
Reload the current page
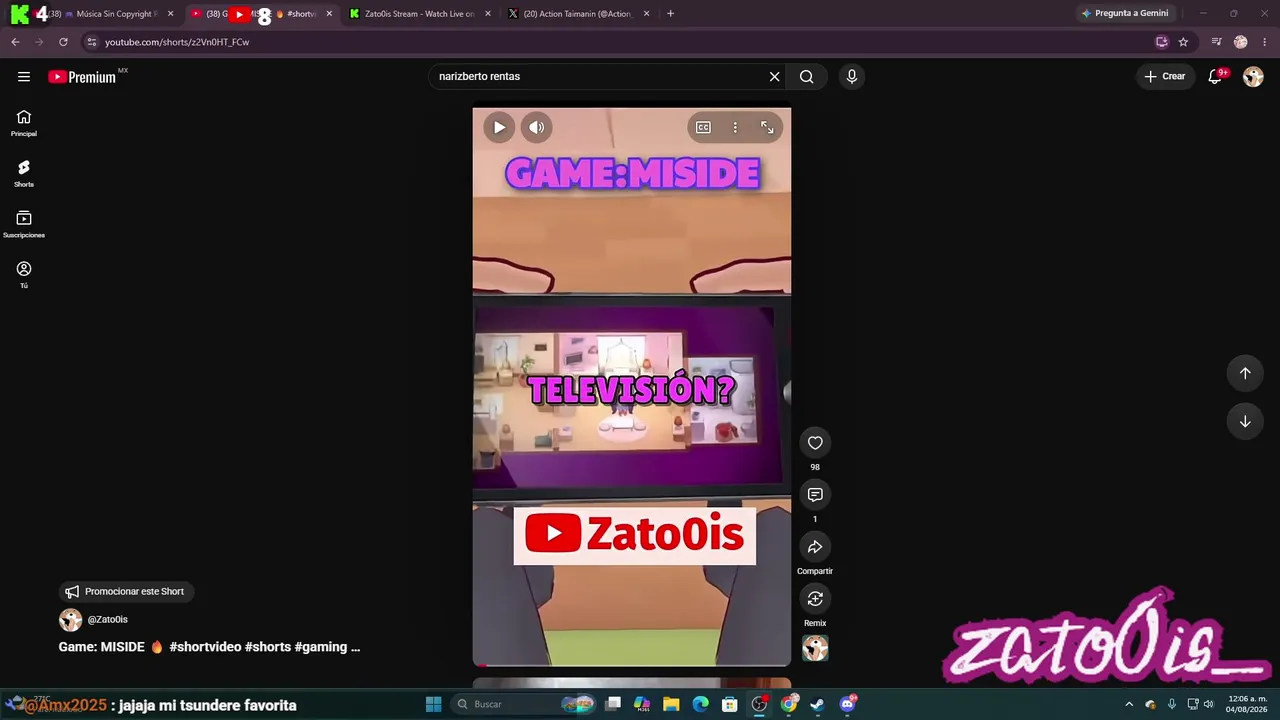pos(63,42)
